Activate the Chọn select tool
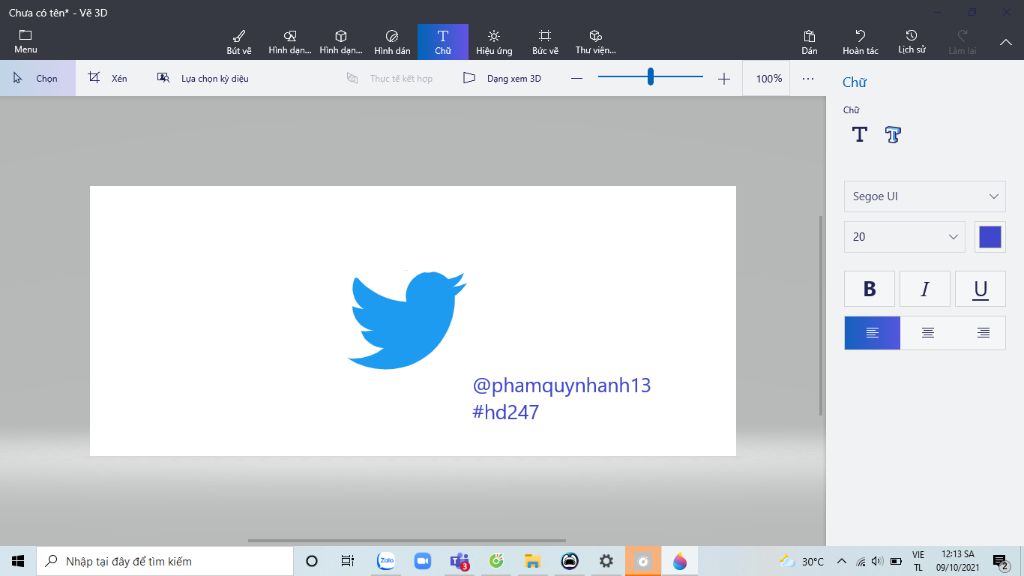This screenshot has height=576, width=1024. coord(37,78)
